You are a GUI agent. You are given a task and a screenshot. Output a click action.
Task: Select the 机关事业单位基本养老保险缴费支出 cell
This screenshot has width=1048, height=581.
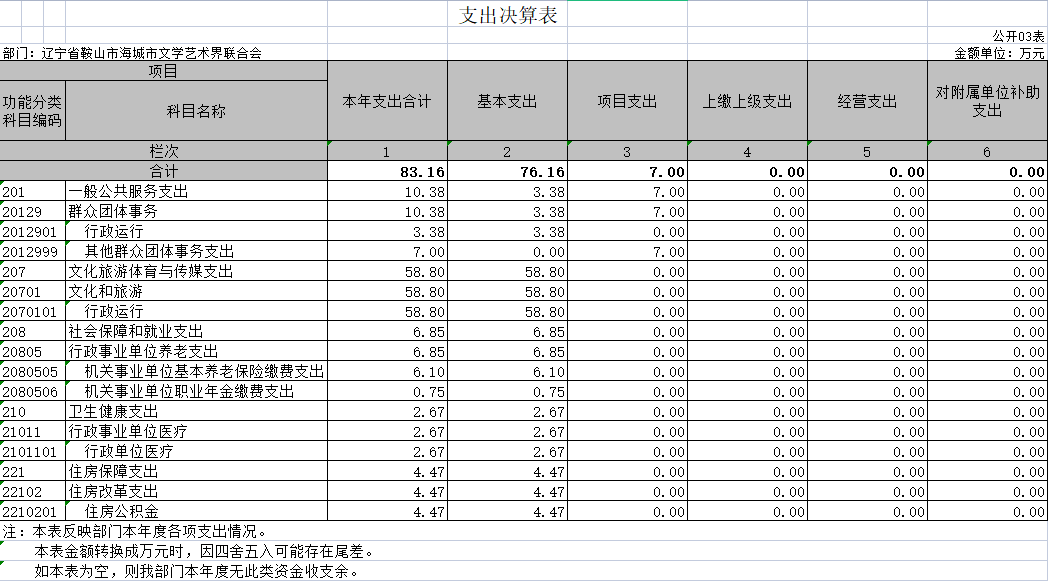point(196,372)
